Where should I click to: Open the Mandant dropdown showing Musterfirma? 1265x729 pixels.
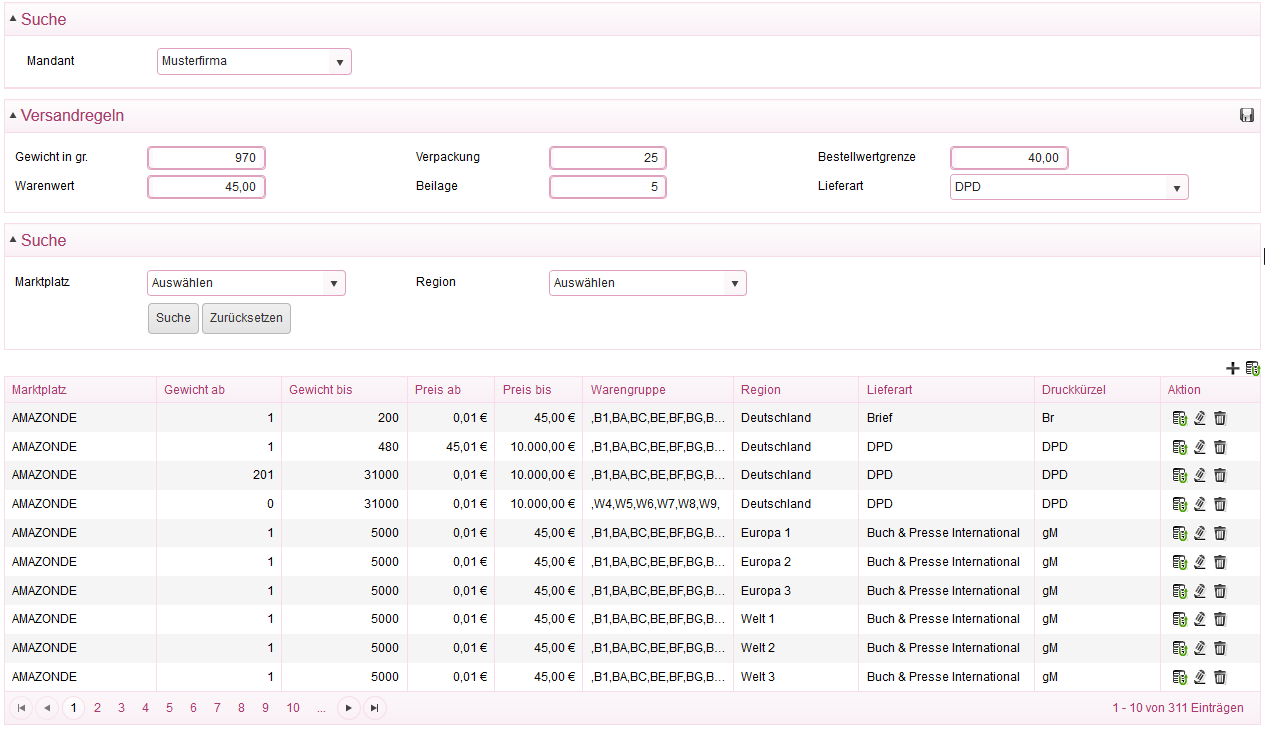[255, 62]
